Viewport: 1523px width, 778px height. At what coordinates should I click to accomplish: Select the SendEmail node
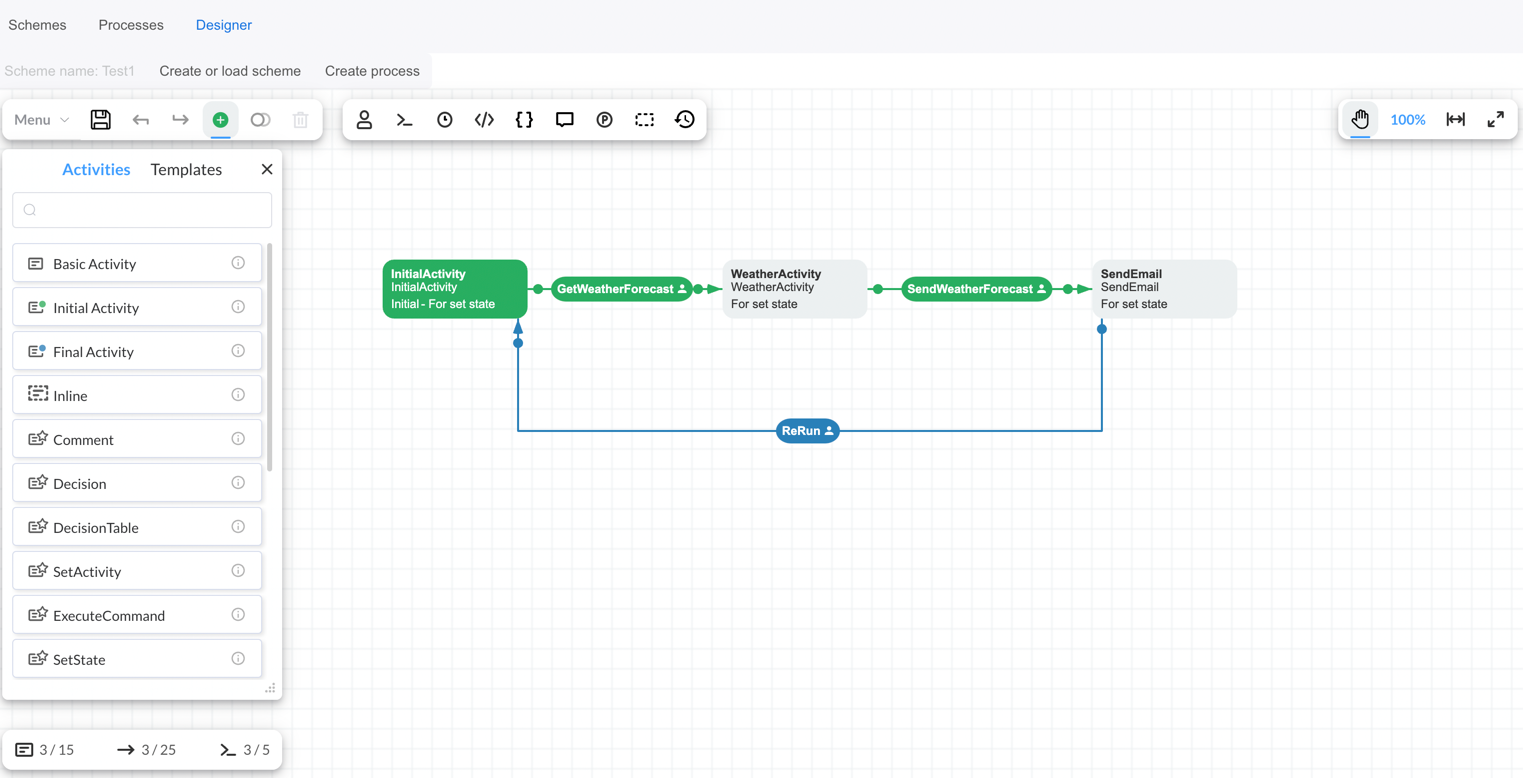tap(1165, 289)
